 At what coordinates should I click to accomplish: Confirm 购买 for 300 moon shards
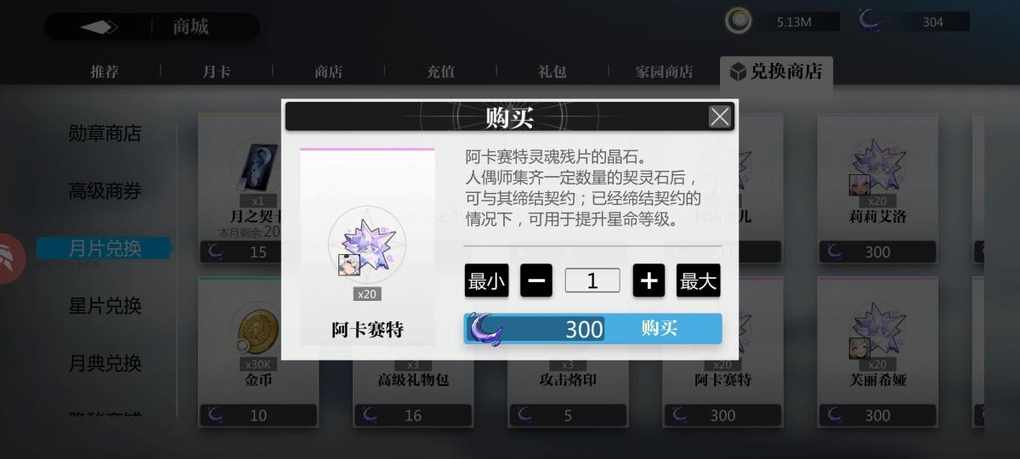click(x=593, y=329)
